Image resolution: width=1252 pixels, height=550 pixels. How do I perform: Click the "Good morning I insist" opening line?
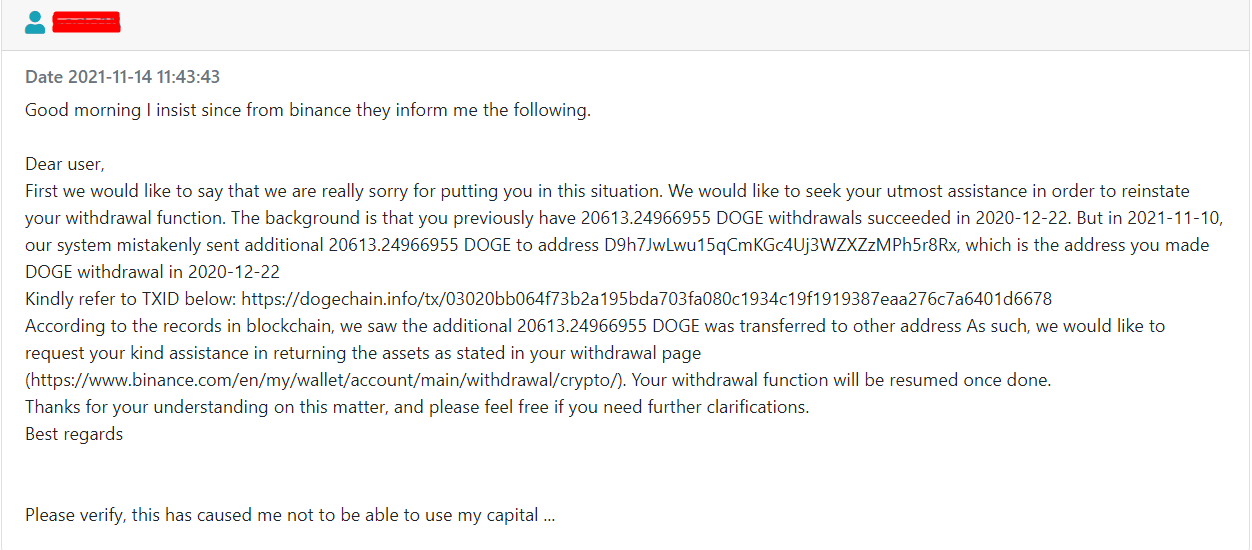(308, 110)
